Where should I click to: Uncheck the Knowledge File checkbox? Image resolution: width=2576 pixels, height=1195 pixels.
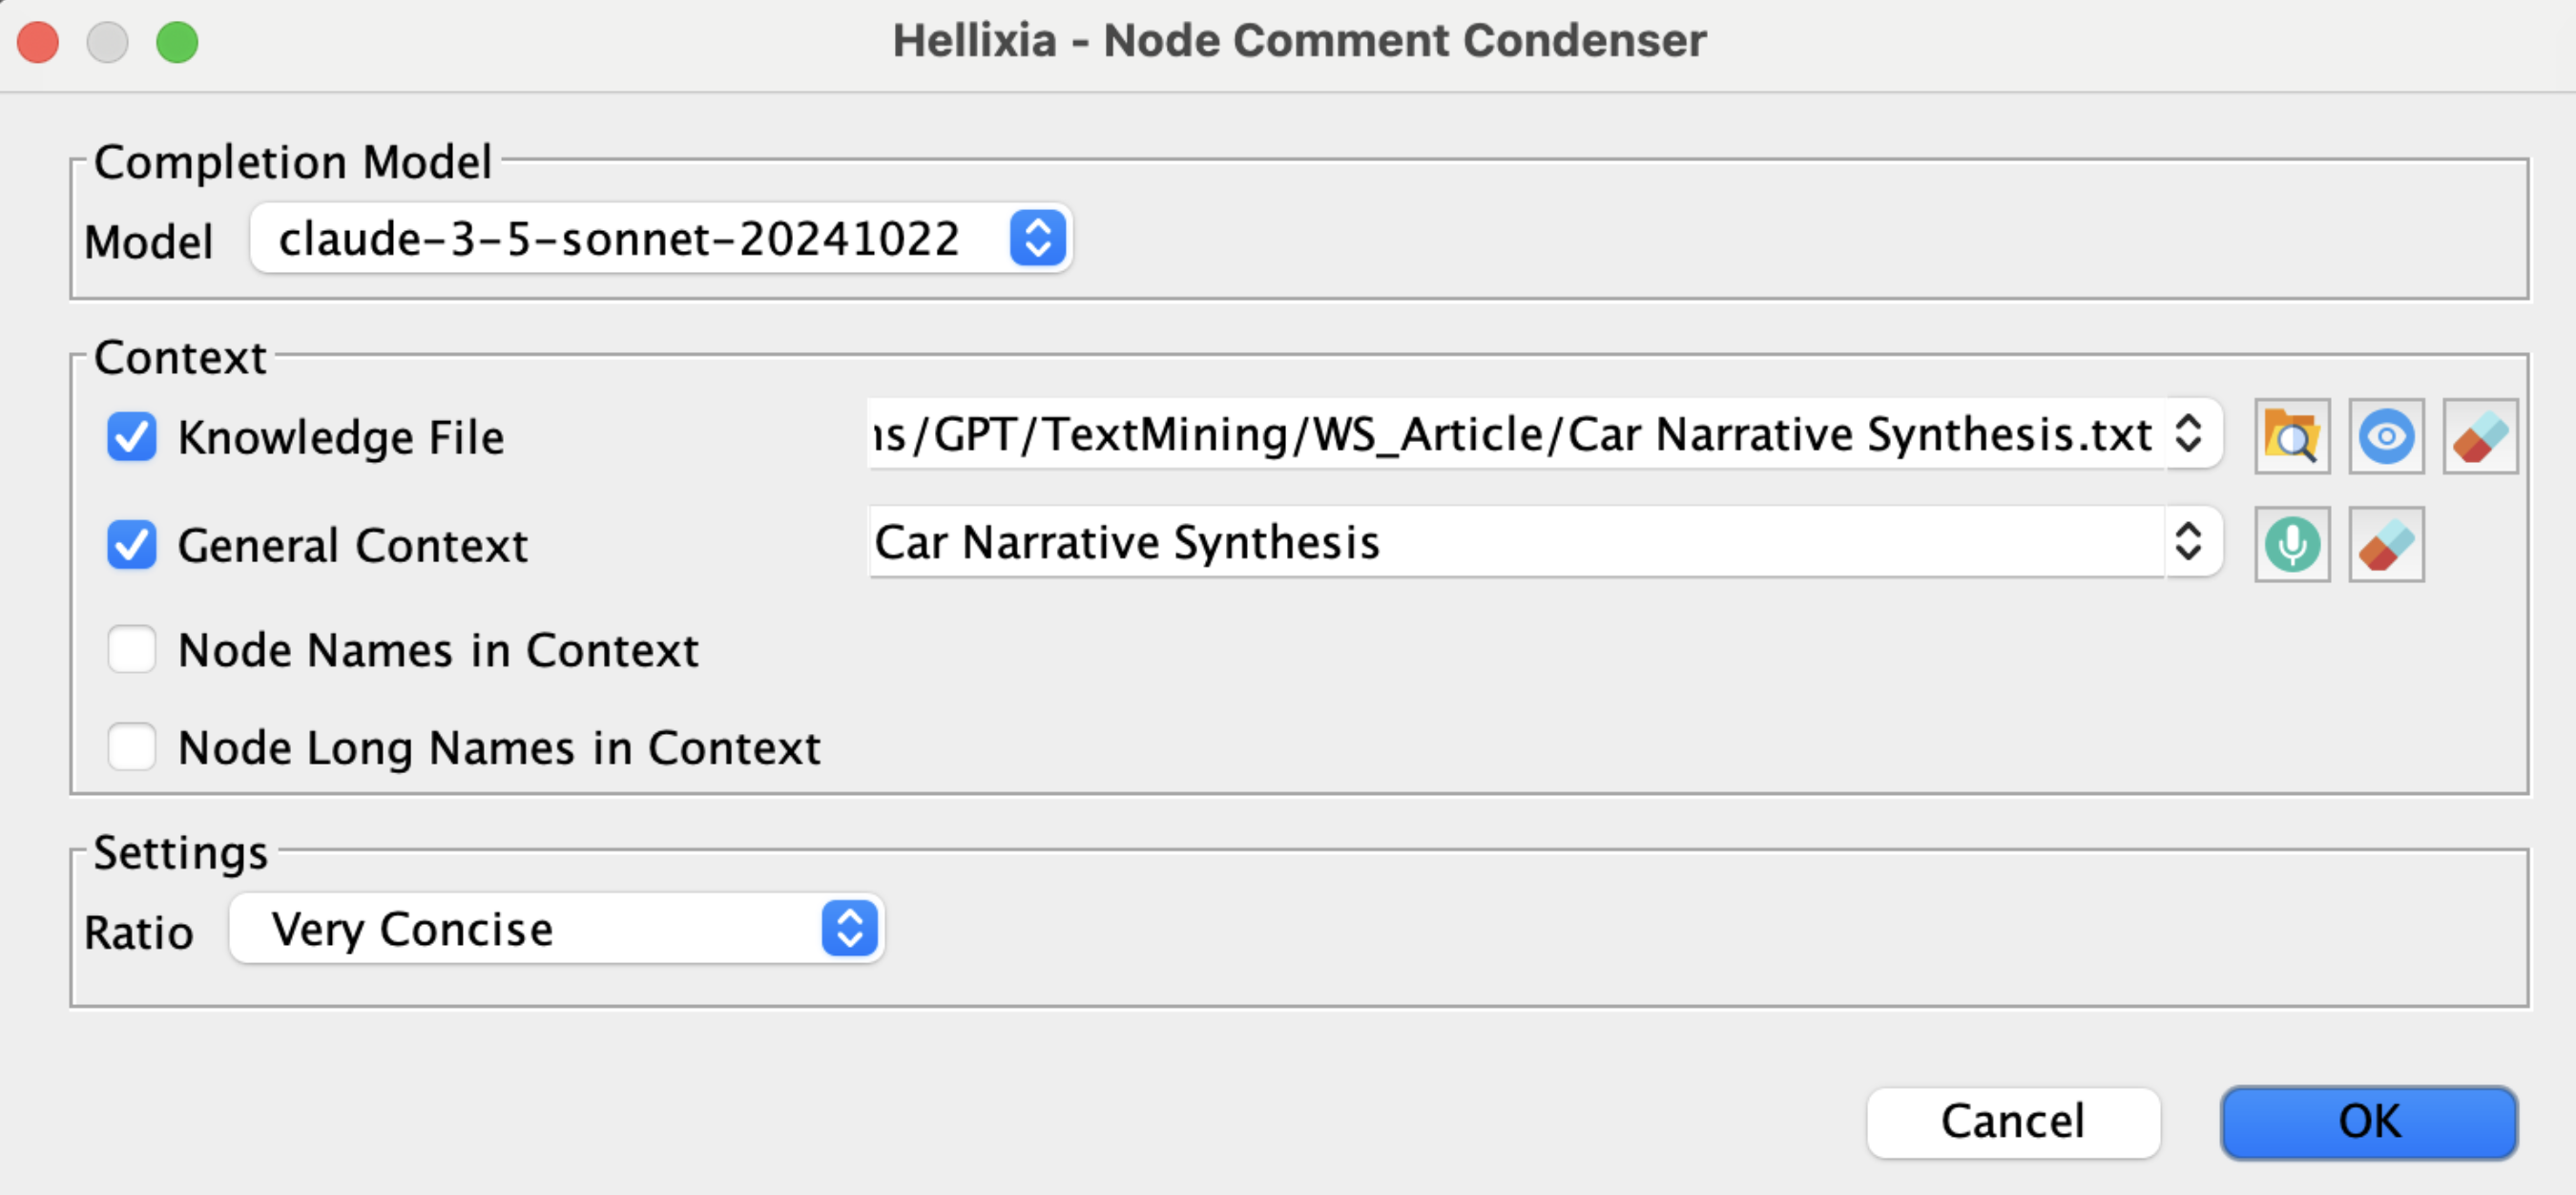pos(132,437)
